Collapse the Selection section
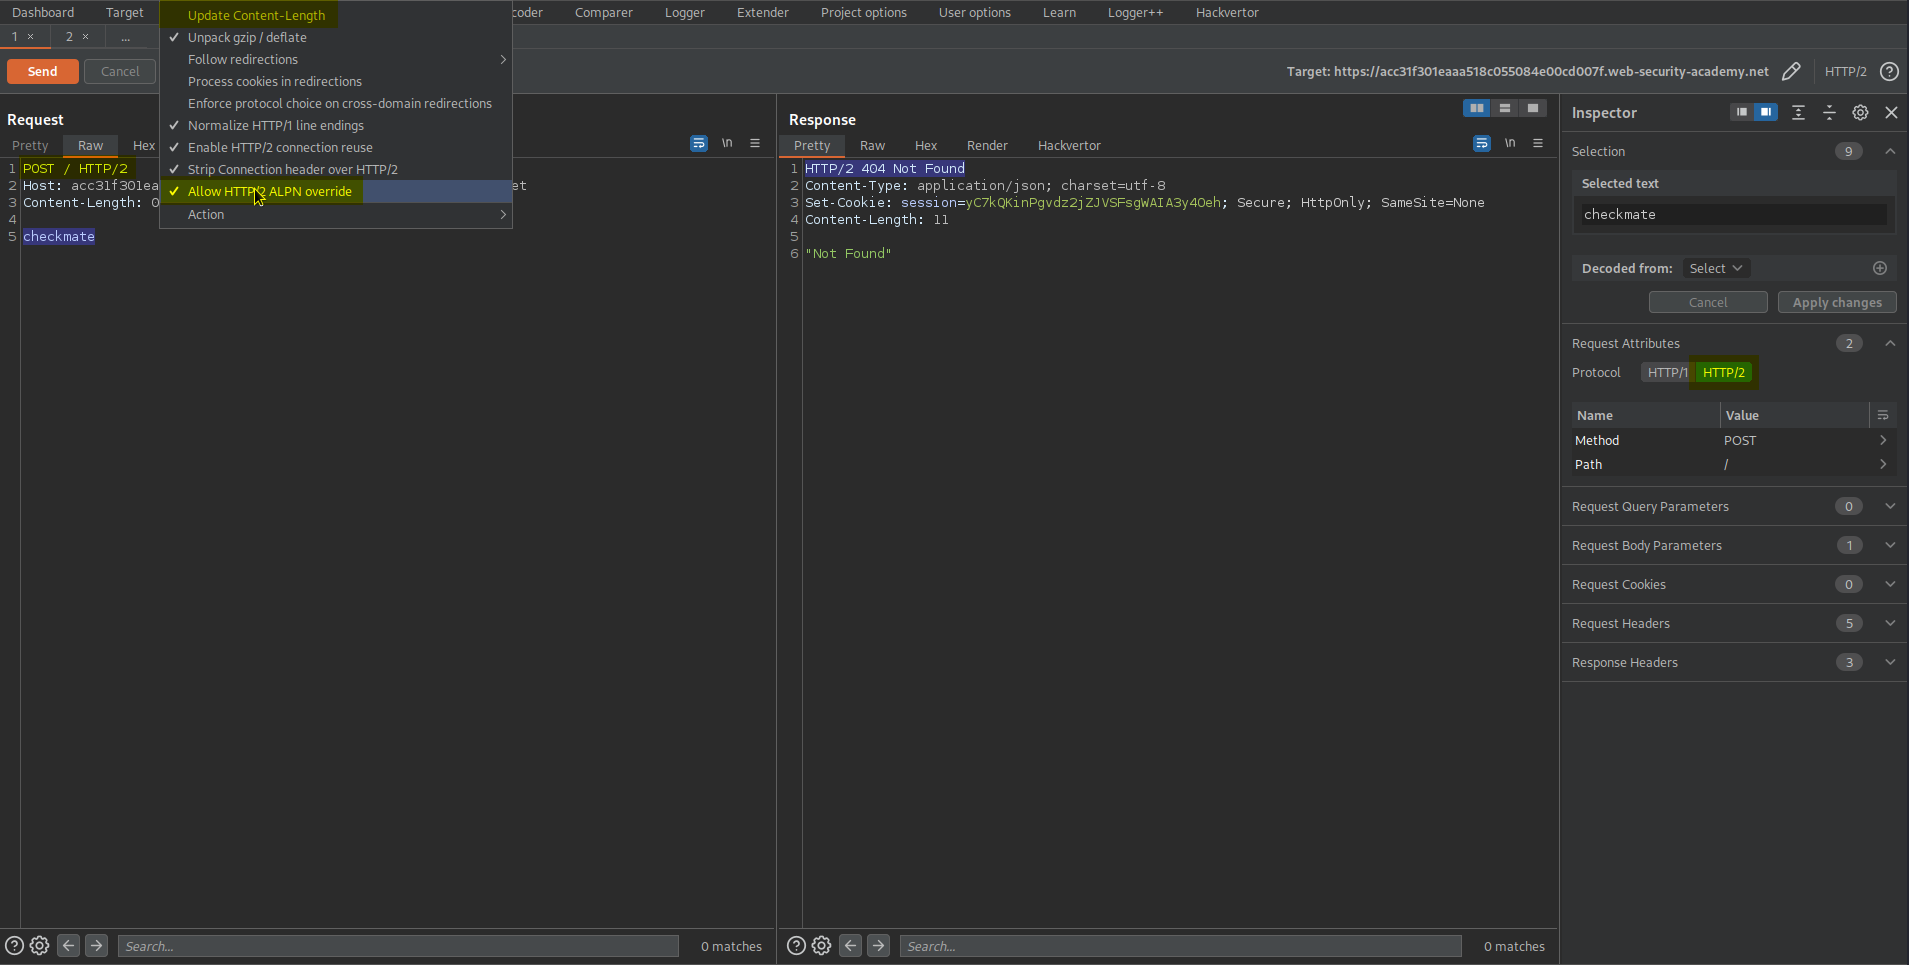The height and width of the screenshot is (965, 1909). pyautogui.click(x=1890, y=151)
